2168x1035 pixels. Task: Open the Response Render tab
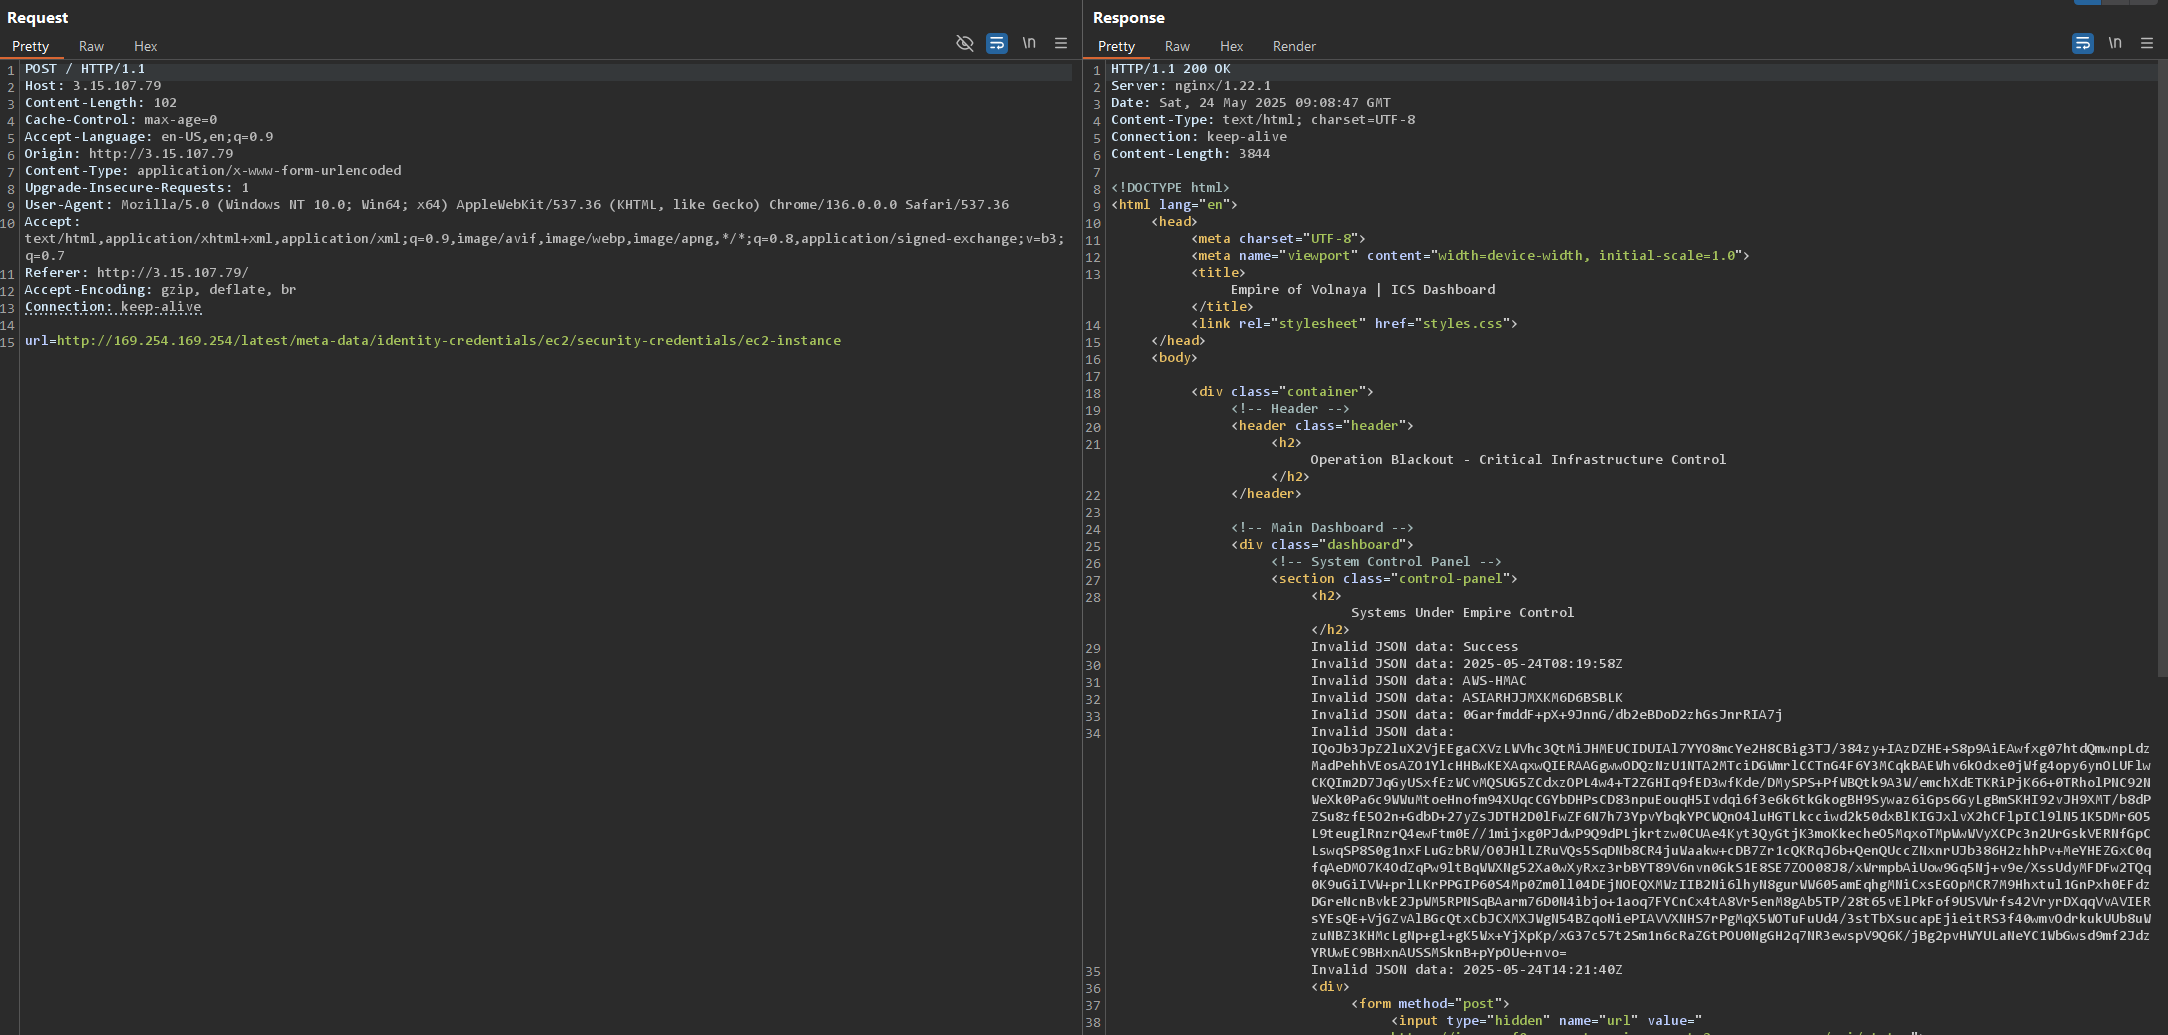click(1294, 46)
